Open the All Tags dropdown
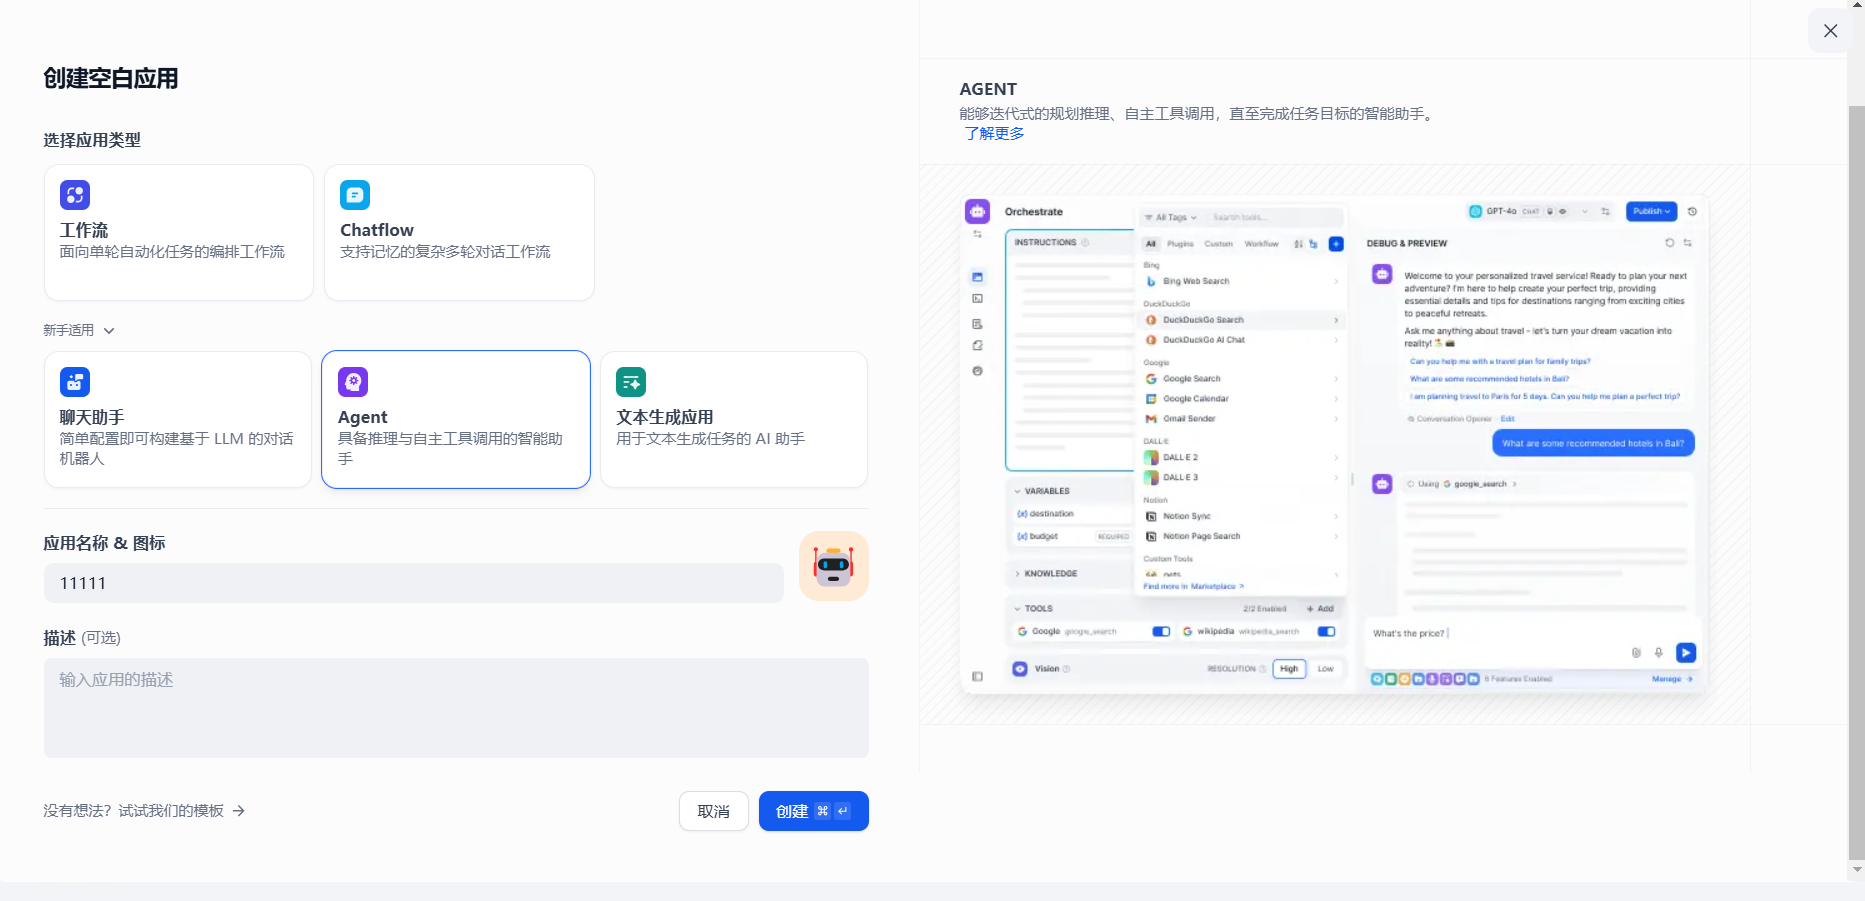 click(1169, 217)
